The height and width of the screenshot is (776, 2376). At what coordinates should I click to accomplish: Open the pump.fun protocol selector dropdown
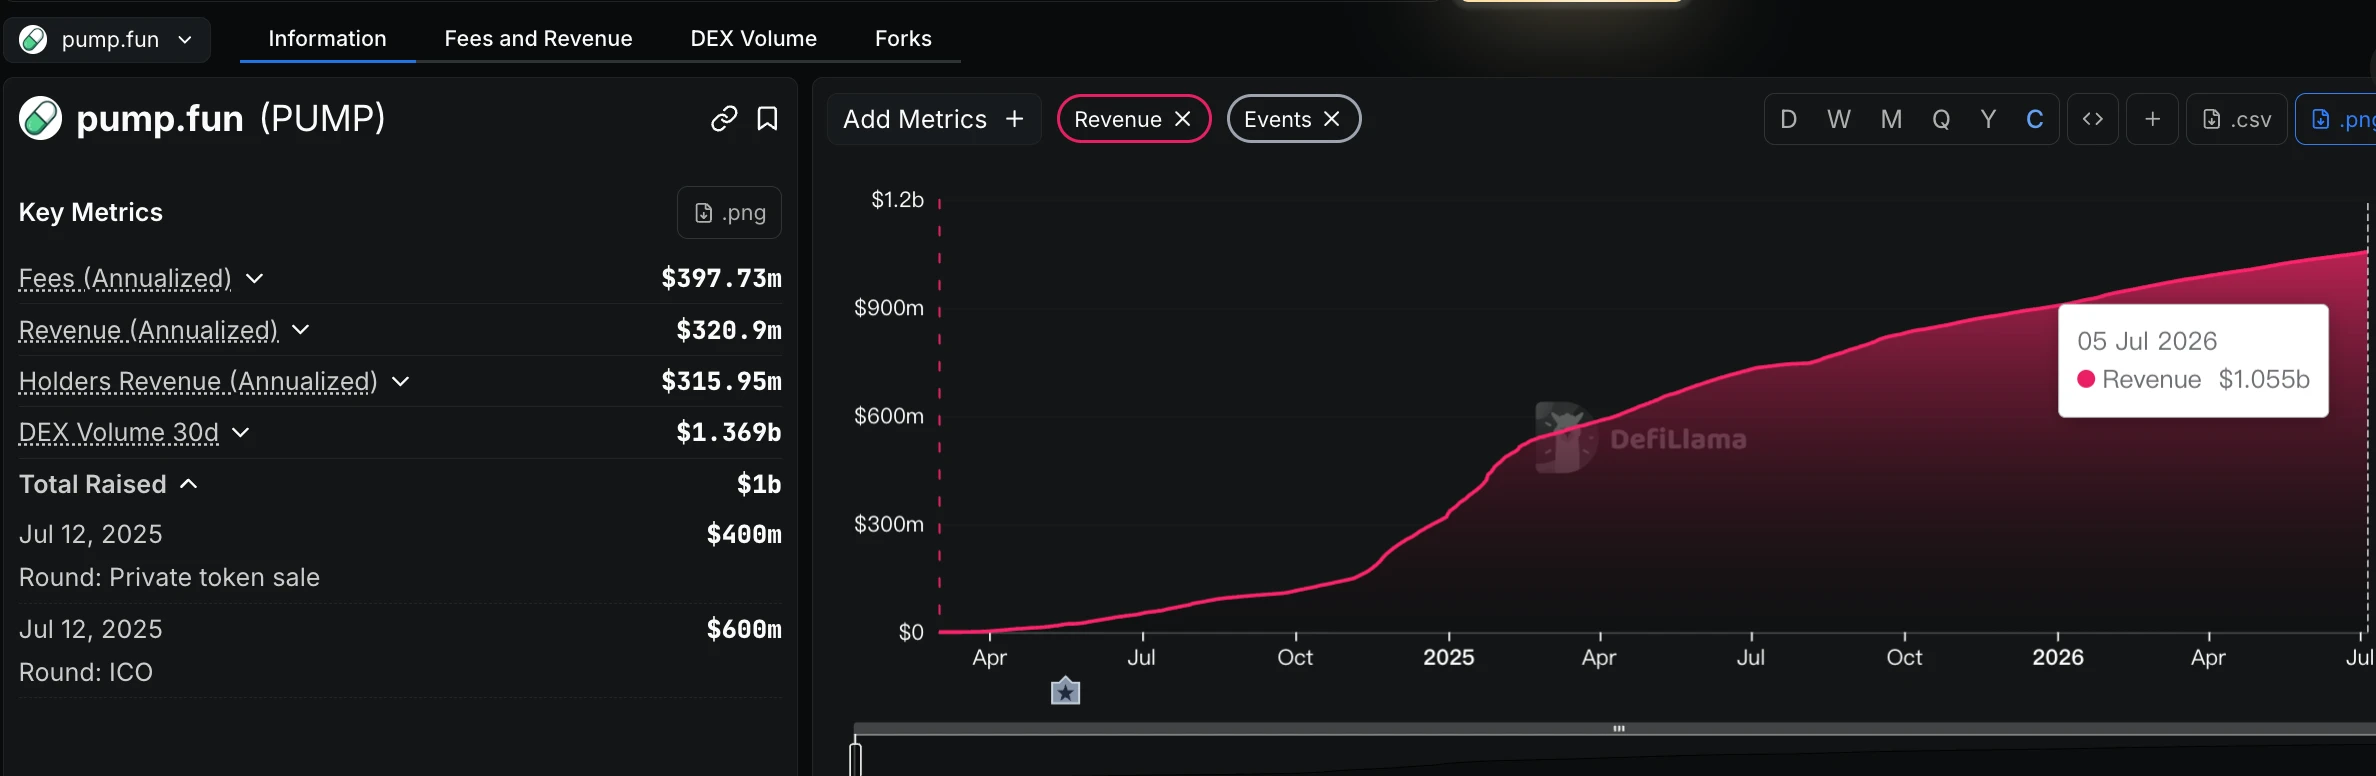(107, 39)
